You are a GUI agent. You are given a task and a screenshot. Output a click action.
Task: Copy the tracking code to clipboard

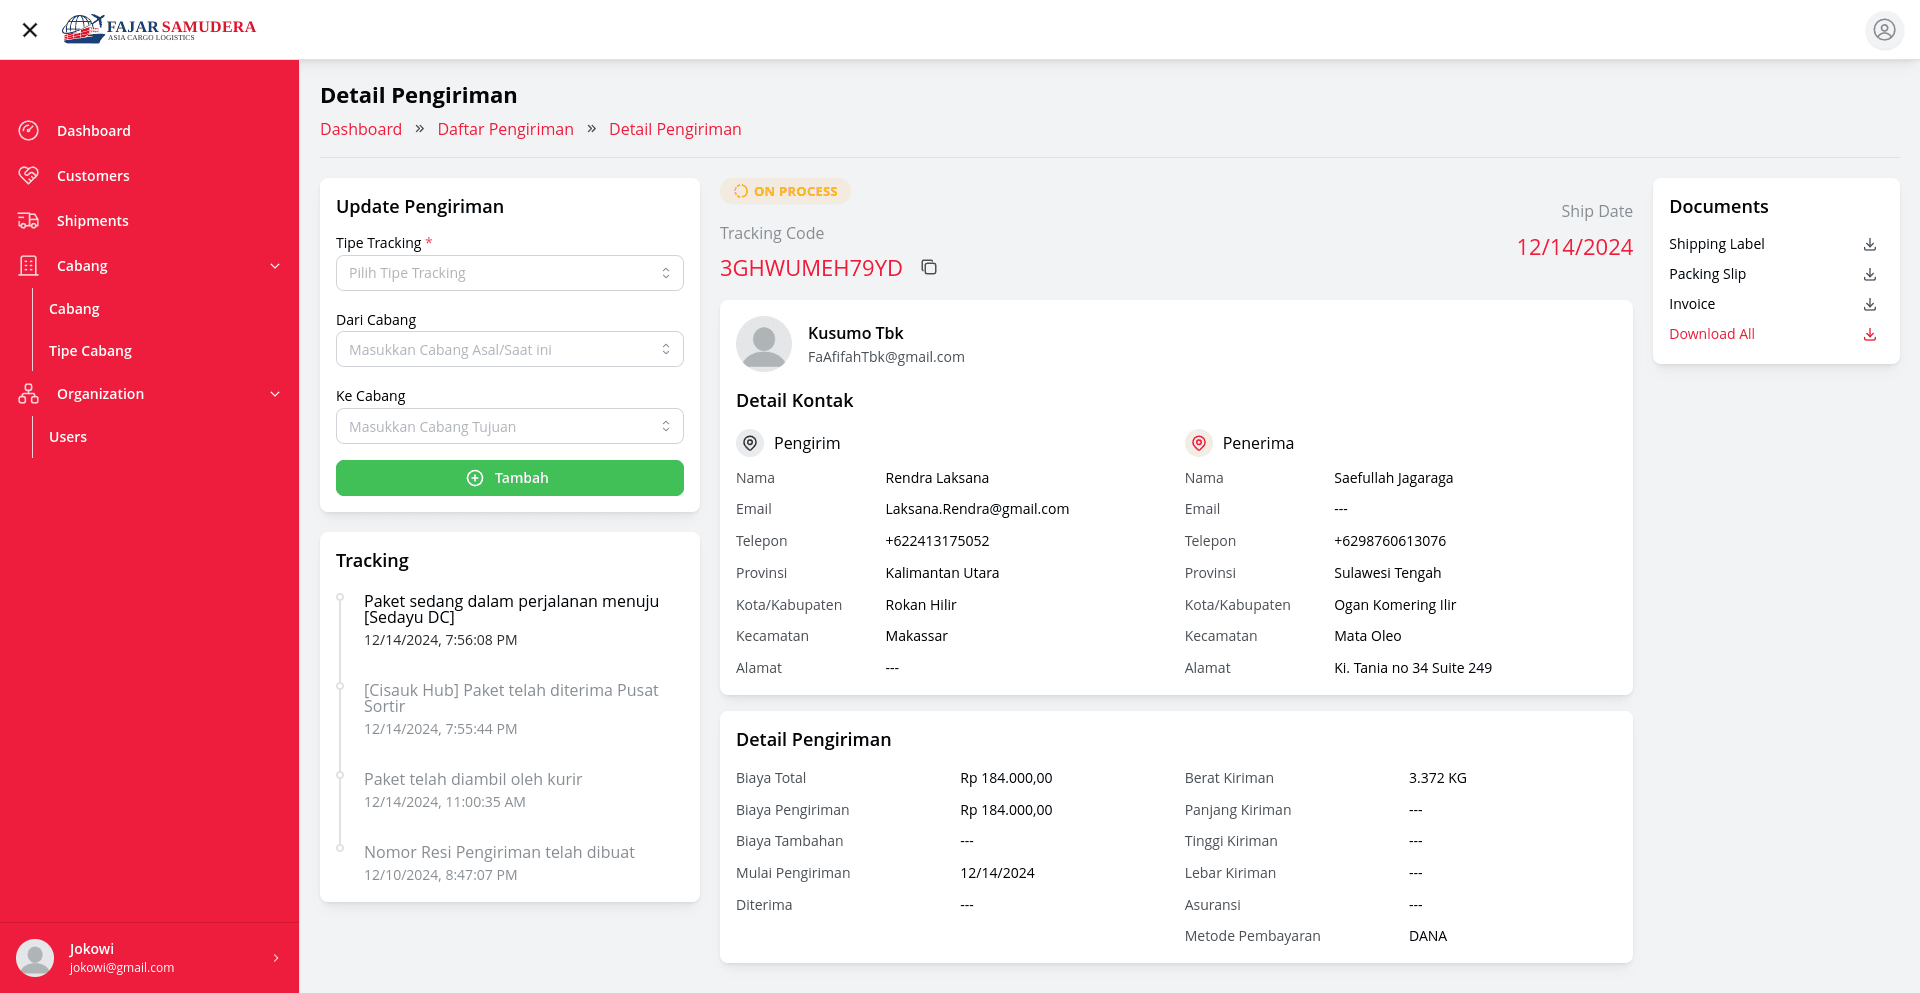point(929,267)
